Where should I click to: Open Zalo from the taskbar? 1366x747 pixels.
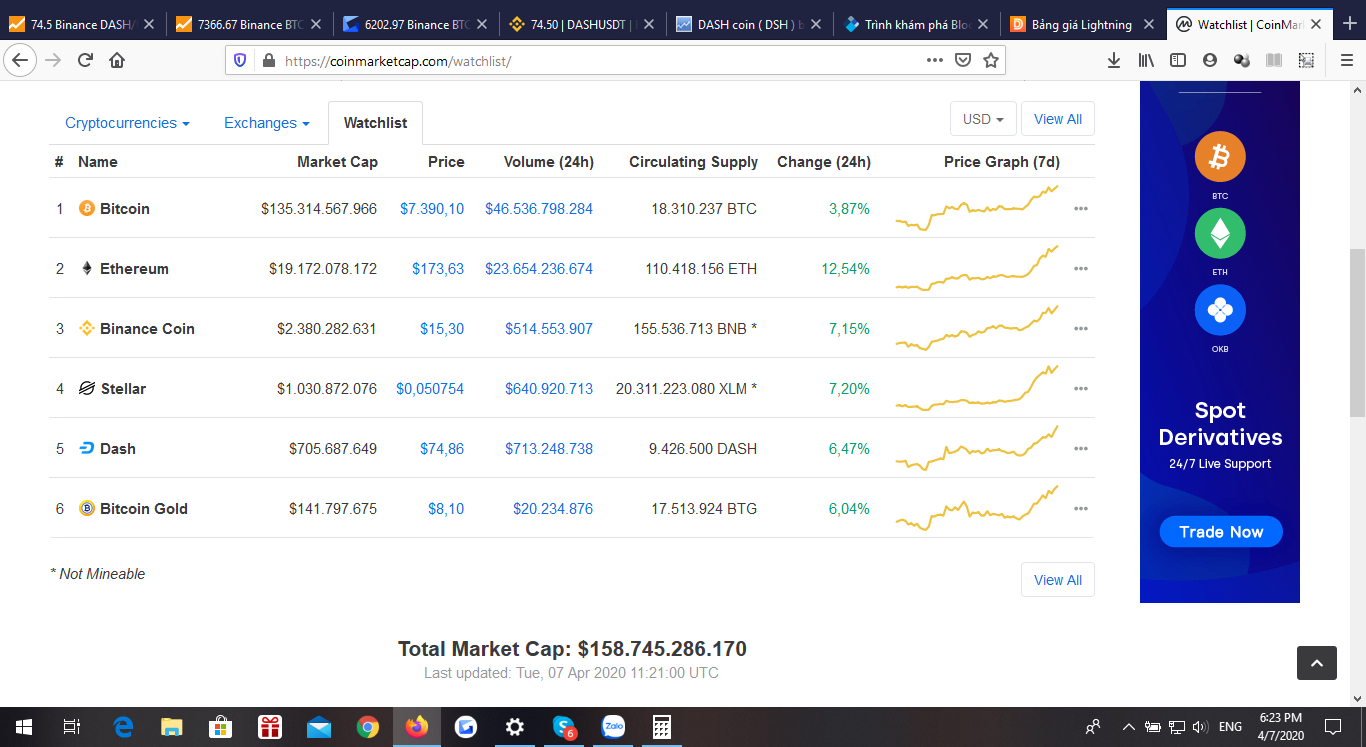613,727
